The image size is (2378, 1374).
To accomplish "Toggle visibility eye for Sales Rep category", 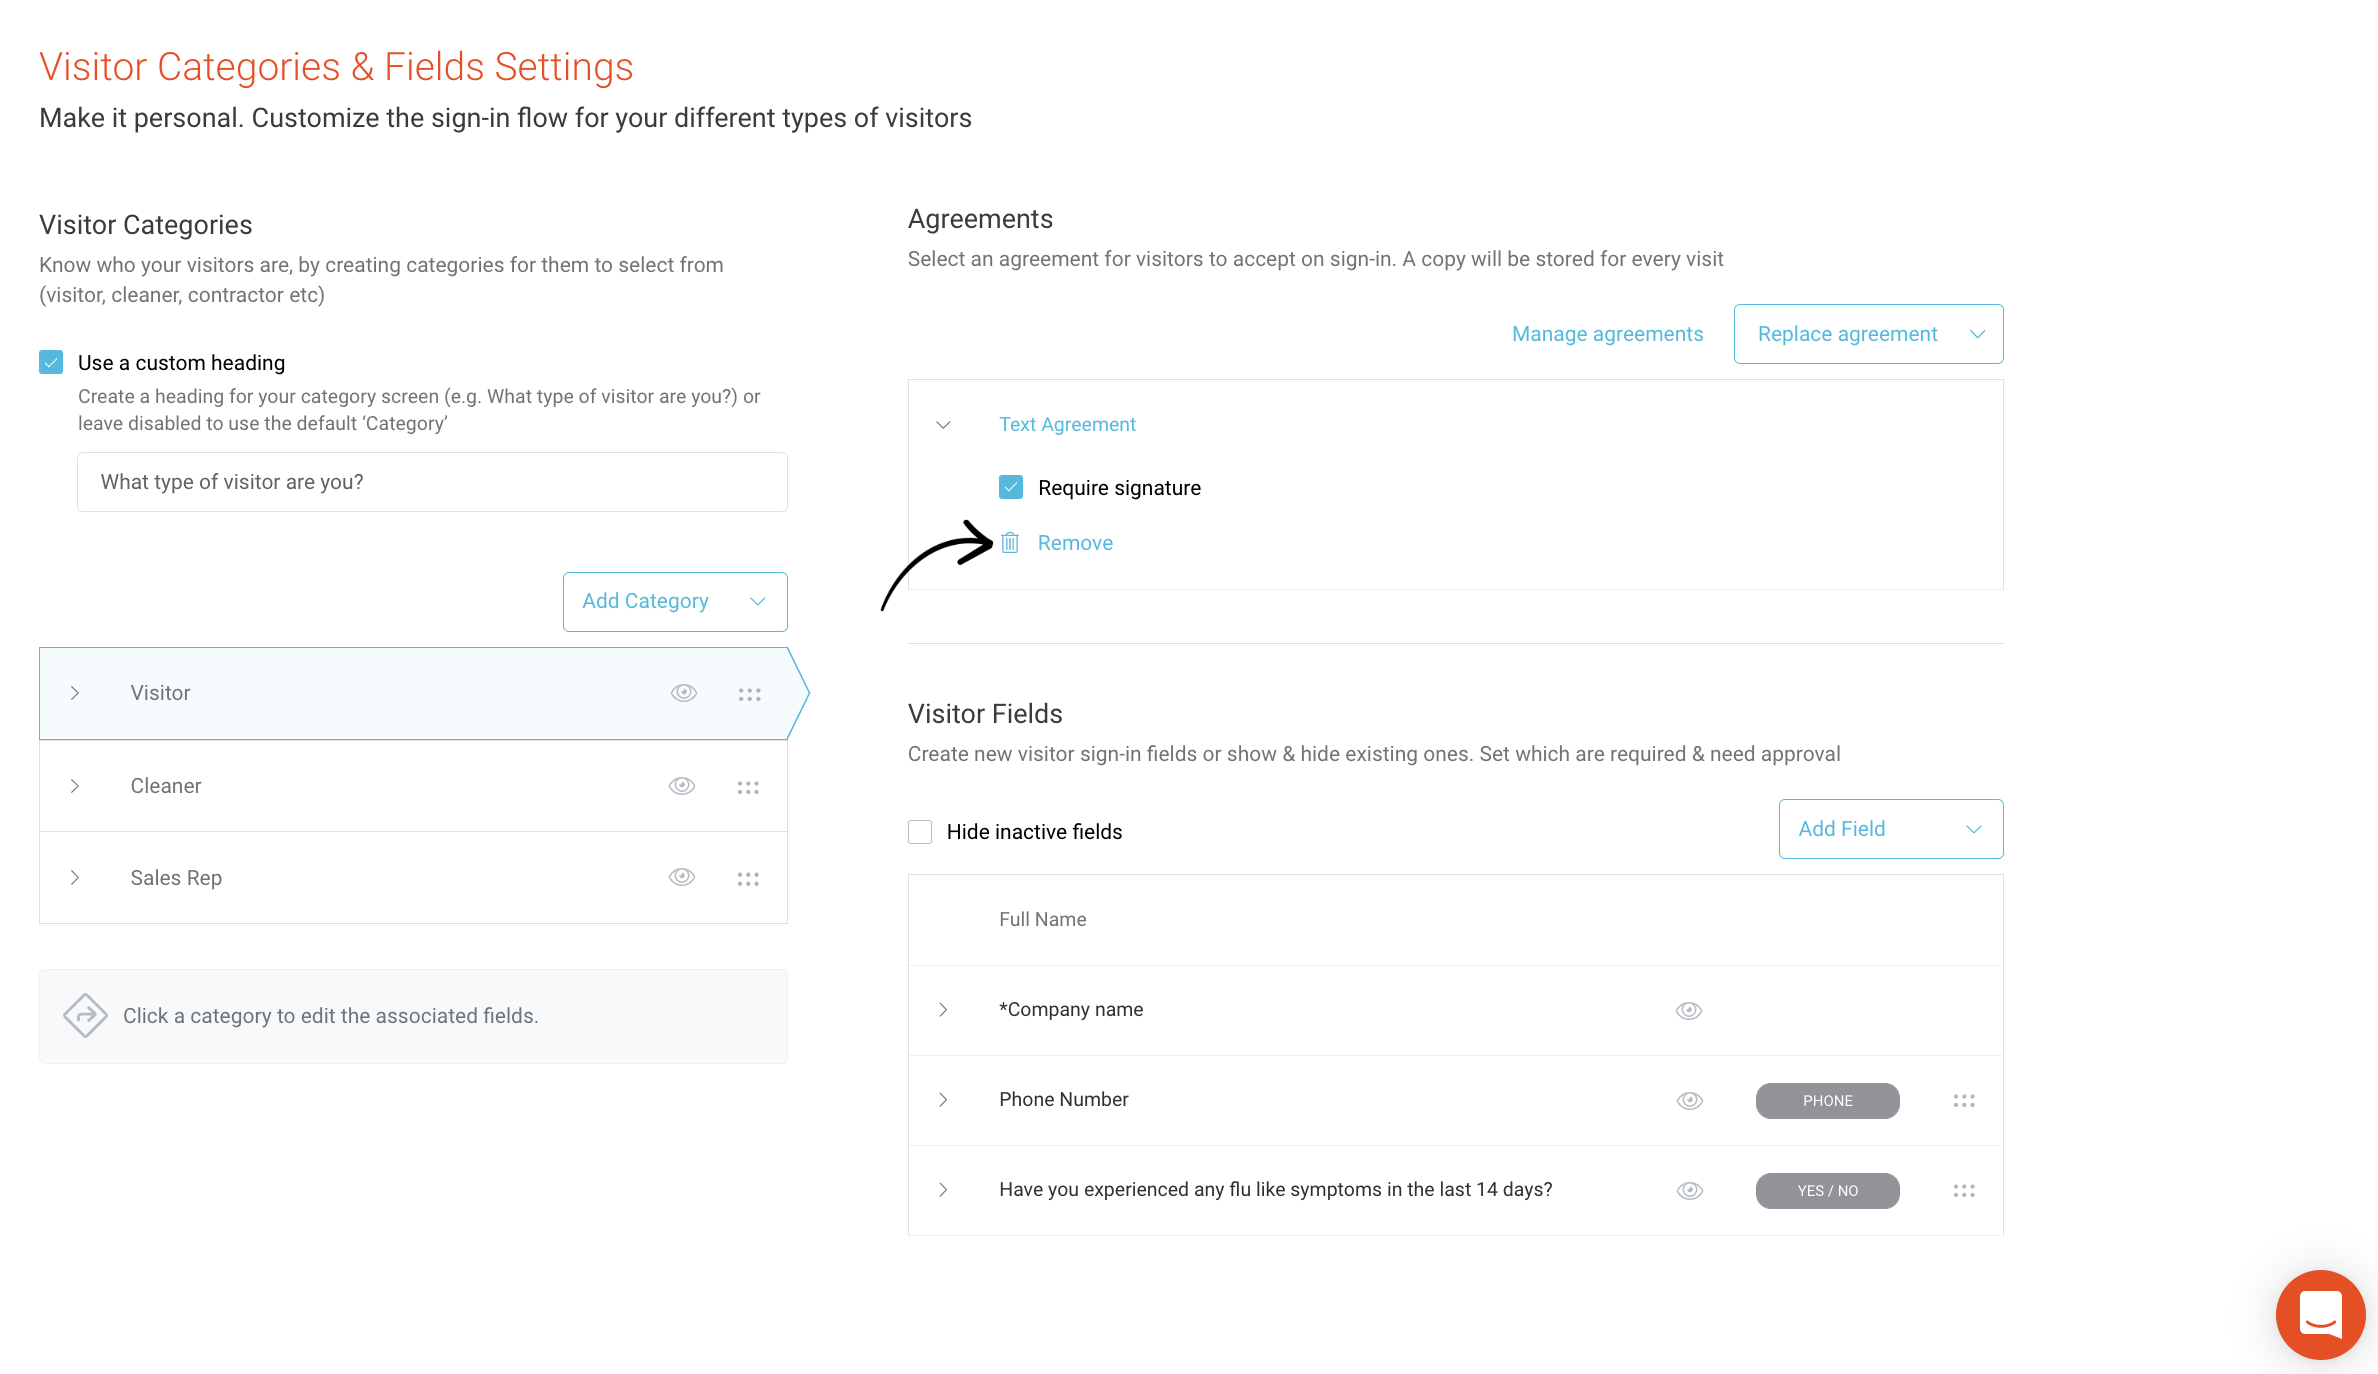I will click(x=682, y=877).
